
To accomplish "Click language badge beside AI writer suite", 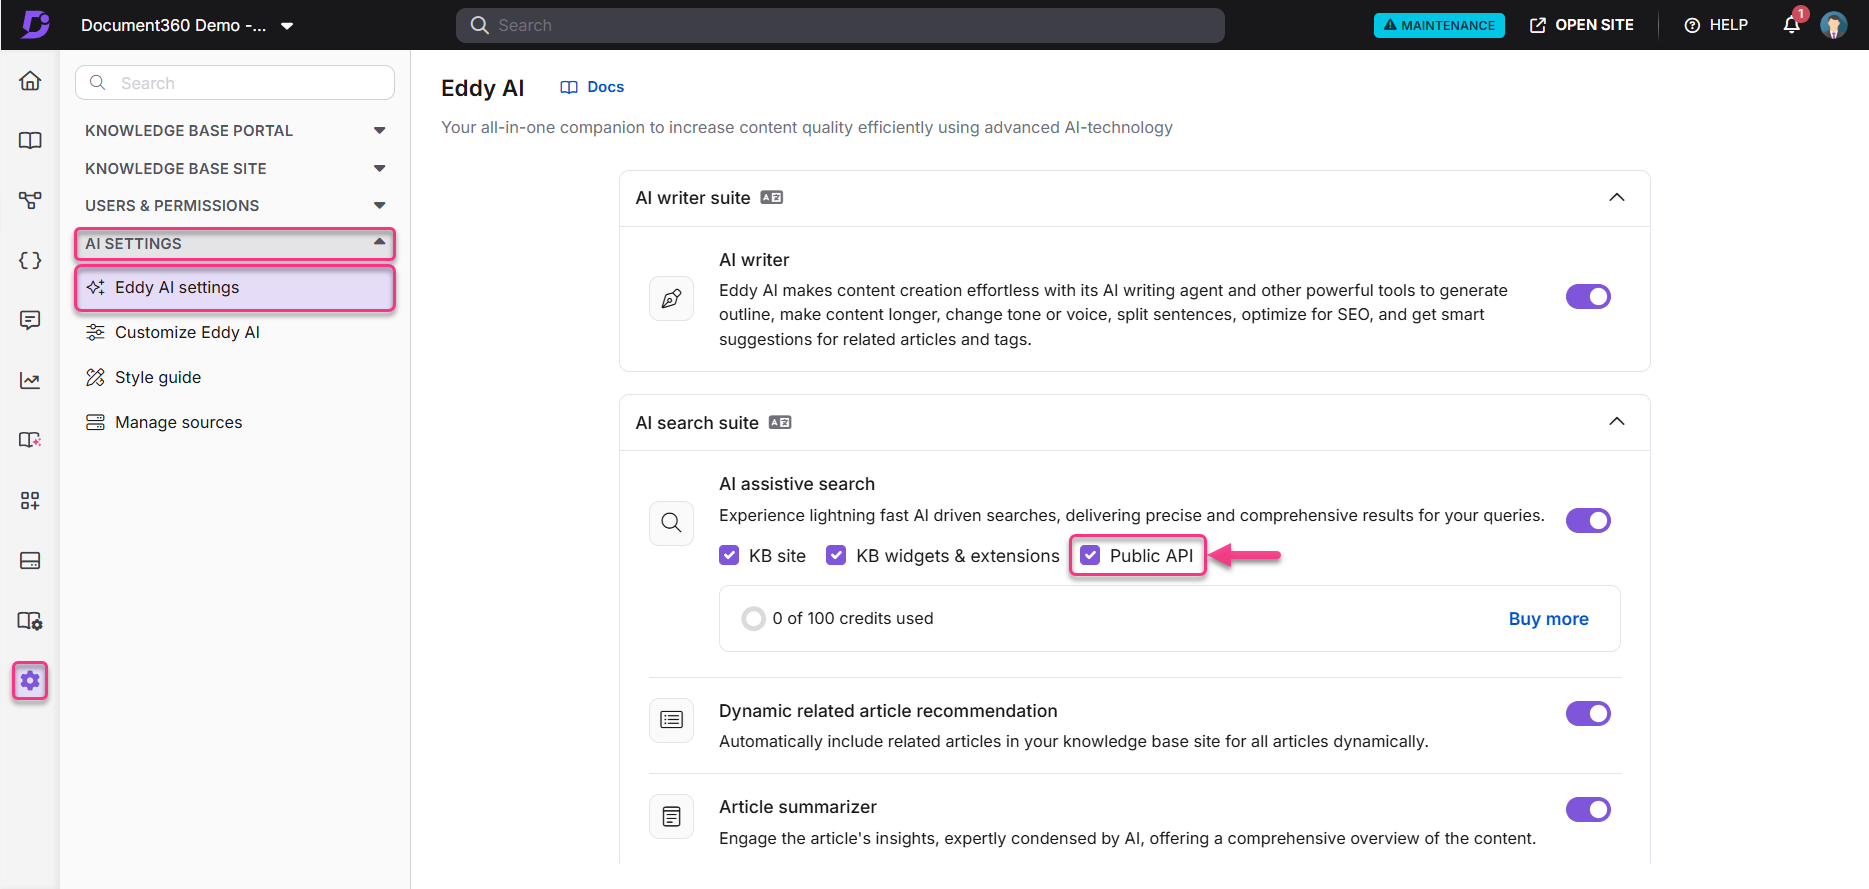I will 772,198.
